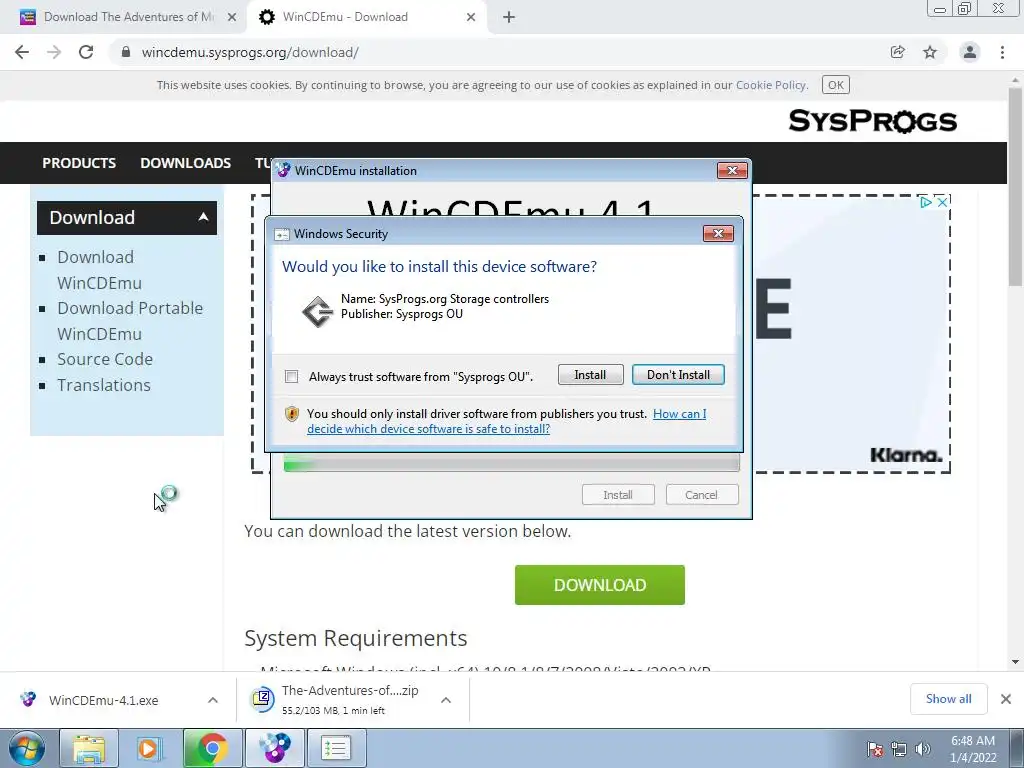The image size is (1024, 768).
Task: Switch to Download The Adventures tab
Action: (x=123, y=17)
